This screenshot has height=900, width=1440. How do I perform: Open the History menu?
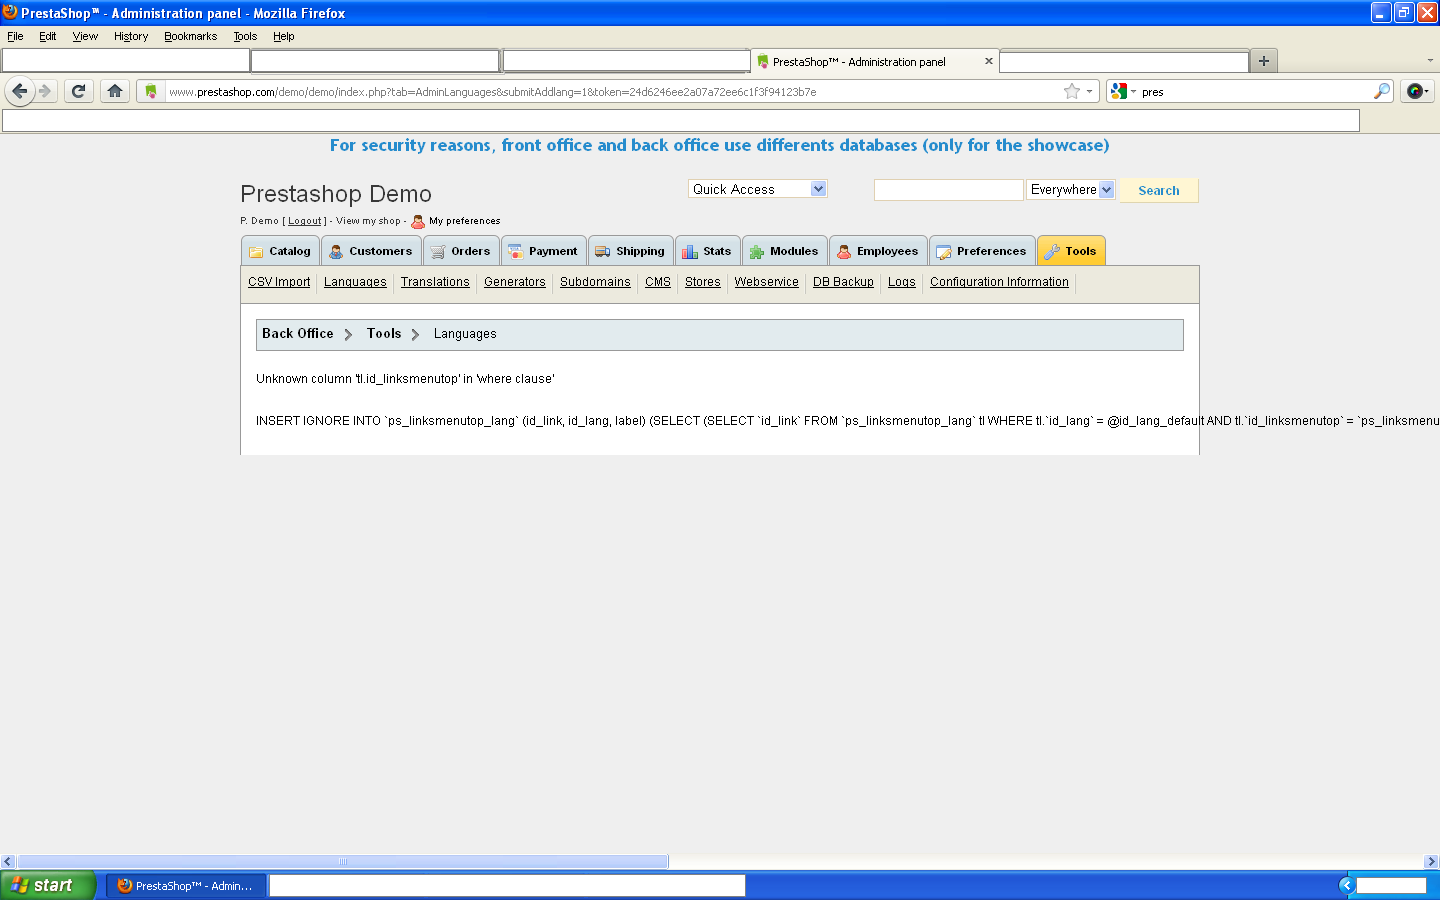131,36
